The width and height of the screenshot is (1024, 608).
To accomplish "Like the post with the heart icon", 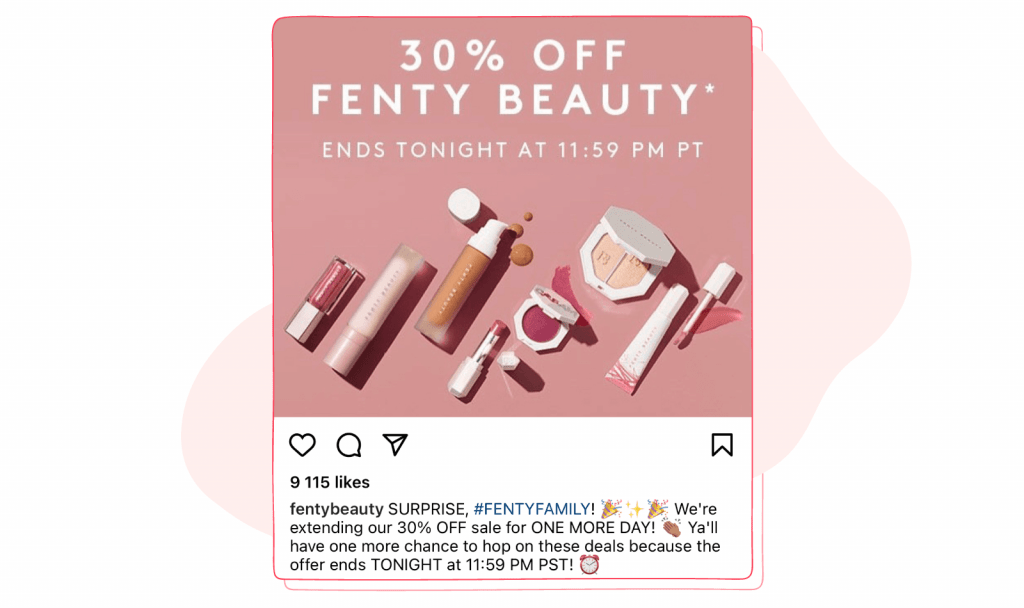I will click(x=302, y=445).
